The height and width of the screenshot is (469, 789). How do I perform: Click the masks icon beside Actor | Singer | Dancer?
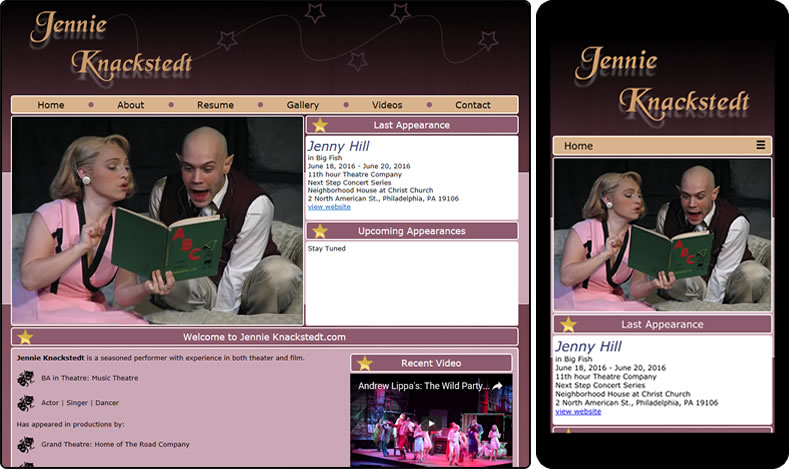(26, 403)
